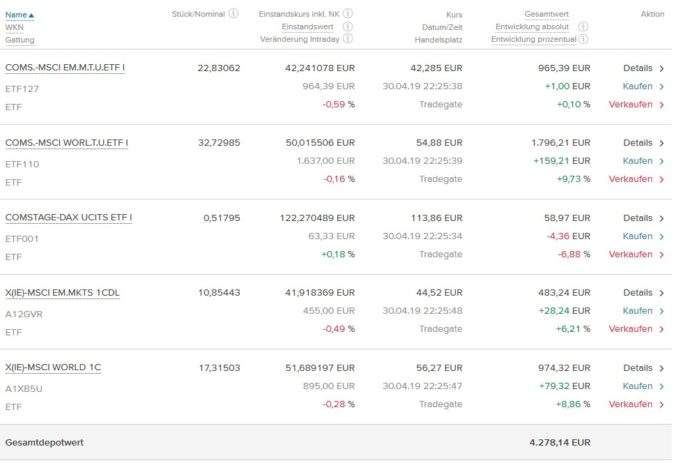The image size is (676, 463).
Task: Open info icon next to Einstandswert
Action: click(x=348, y=26)
